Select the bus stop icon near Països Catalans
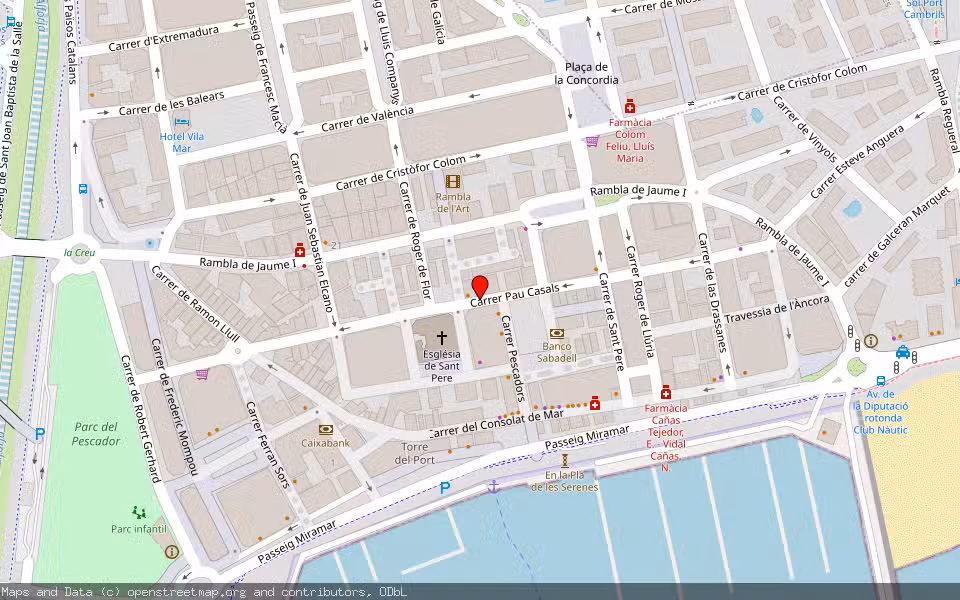The height and width of the screenshot is (600, 960). point(83,189)
